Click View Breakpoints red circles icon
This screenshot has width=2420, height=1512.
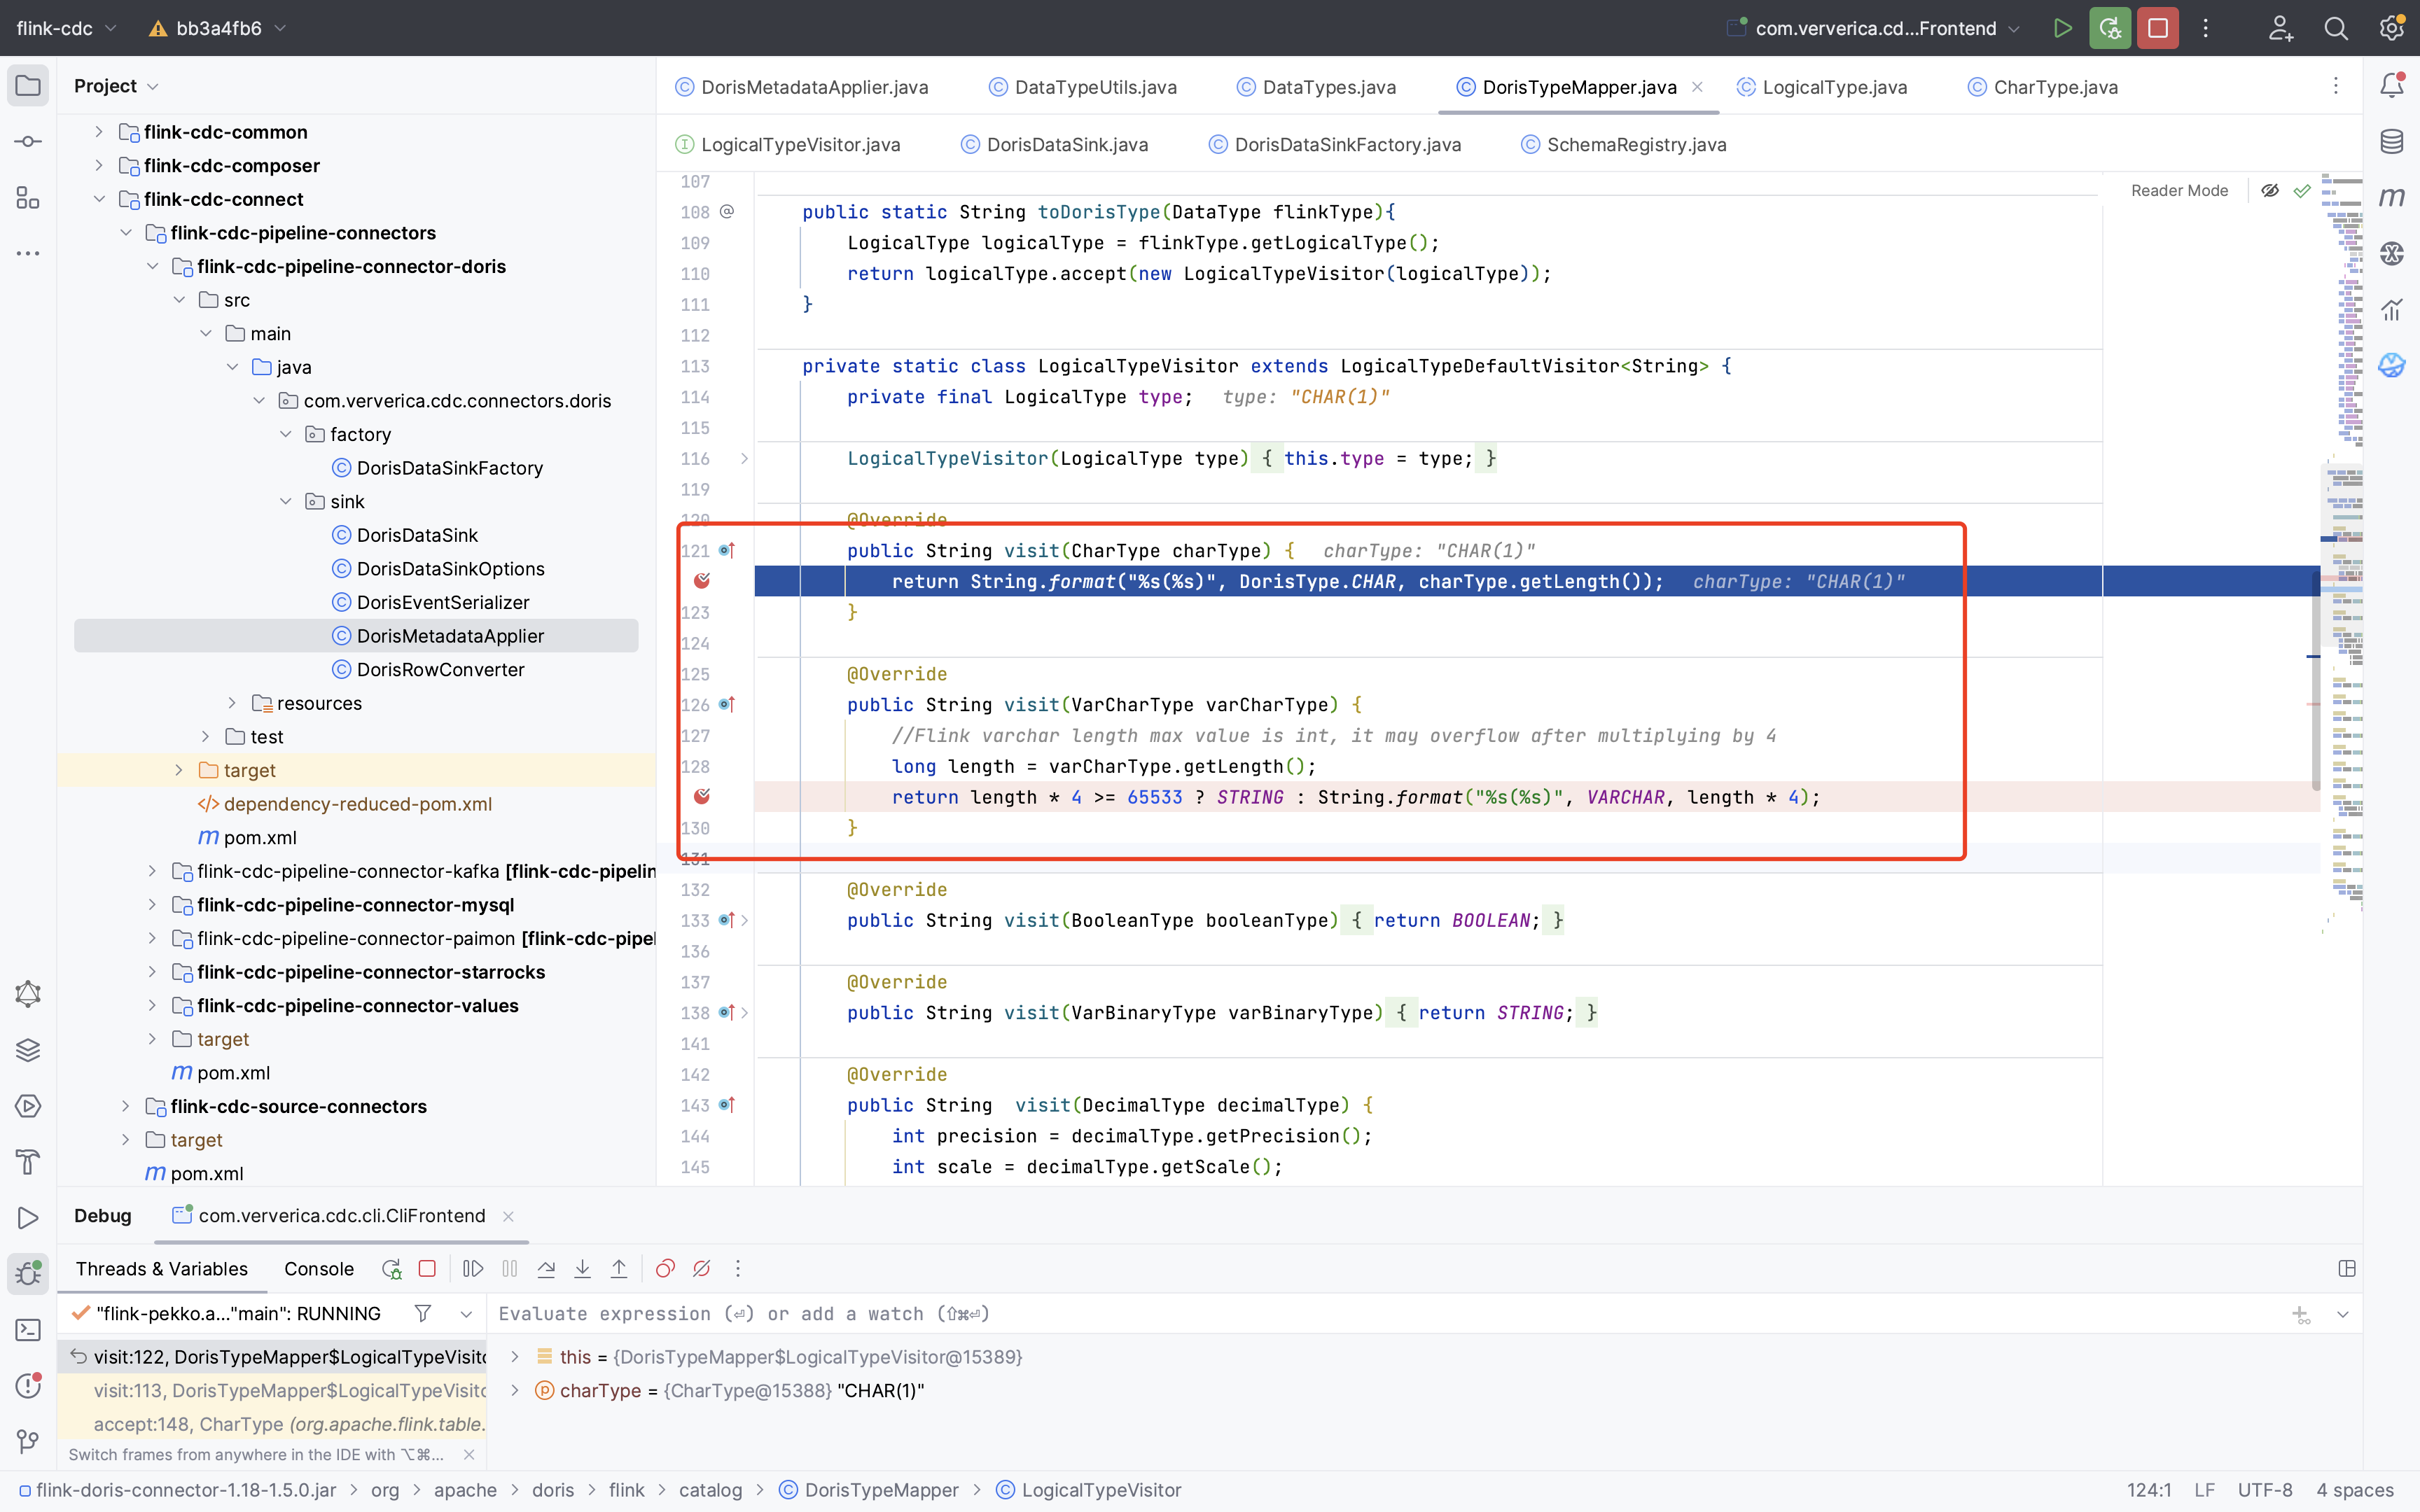[x=665, y=1269]
